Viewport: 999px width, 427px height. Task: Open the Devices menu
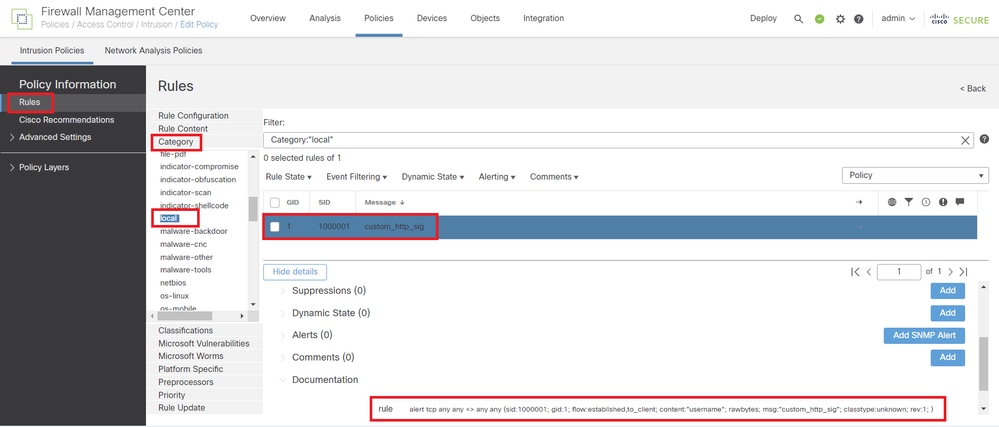tap(431, 18)
